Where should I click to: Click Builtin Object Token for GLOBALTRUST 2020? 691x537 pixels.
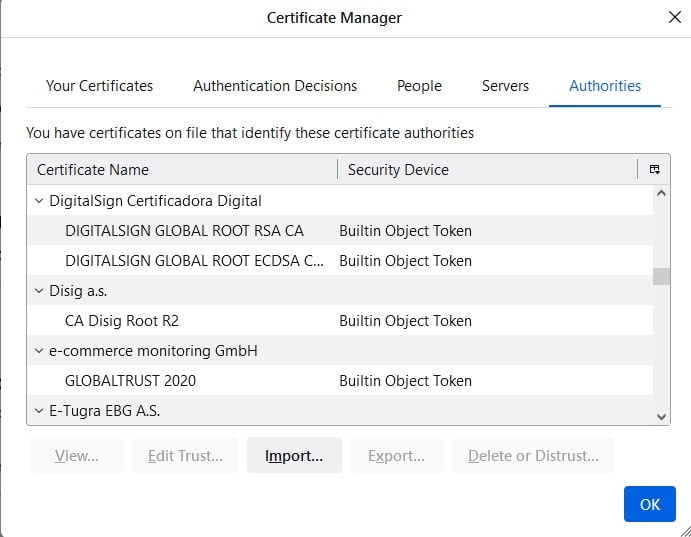click(x=405, y=381)
